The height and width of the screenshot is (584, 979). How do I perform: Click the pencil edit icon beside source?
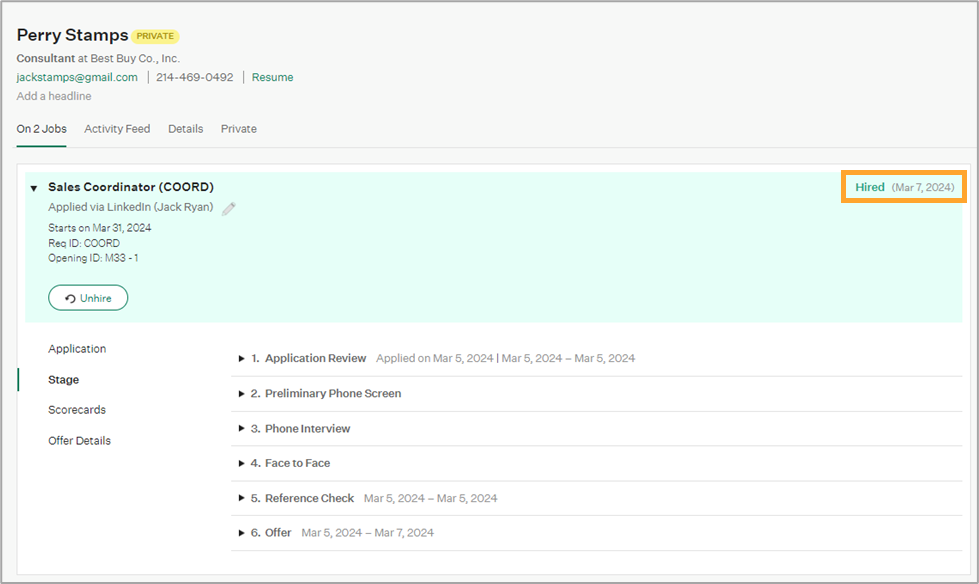229,208
